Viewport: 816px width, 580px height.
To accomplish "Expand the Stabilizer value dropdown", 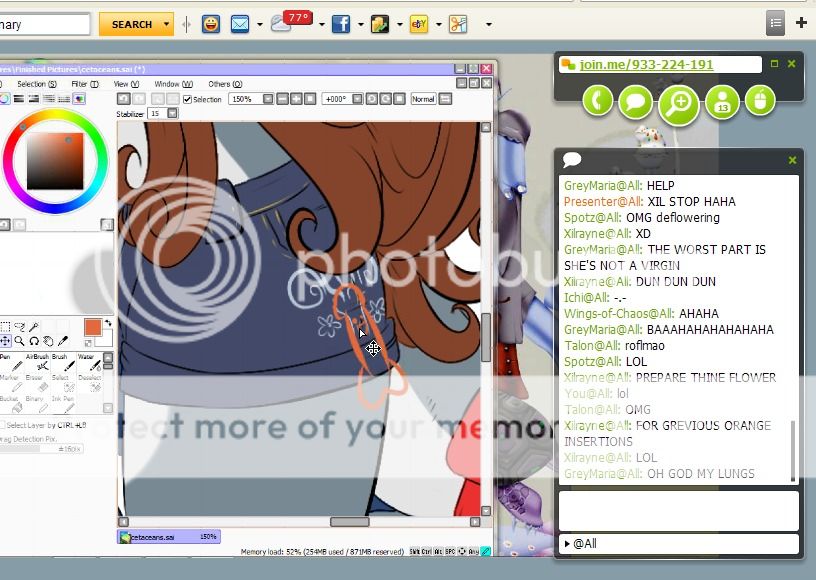I will click(173, 114).
